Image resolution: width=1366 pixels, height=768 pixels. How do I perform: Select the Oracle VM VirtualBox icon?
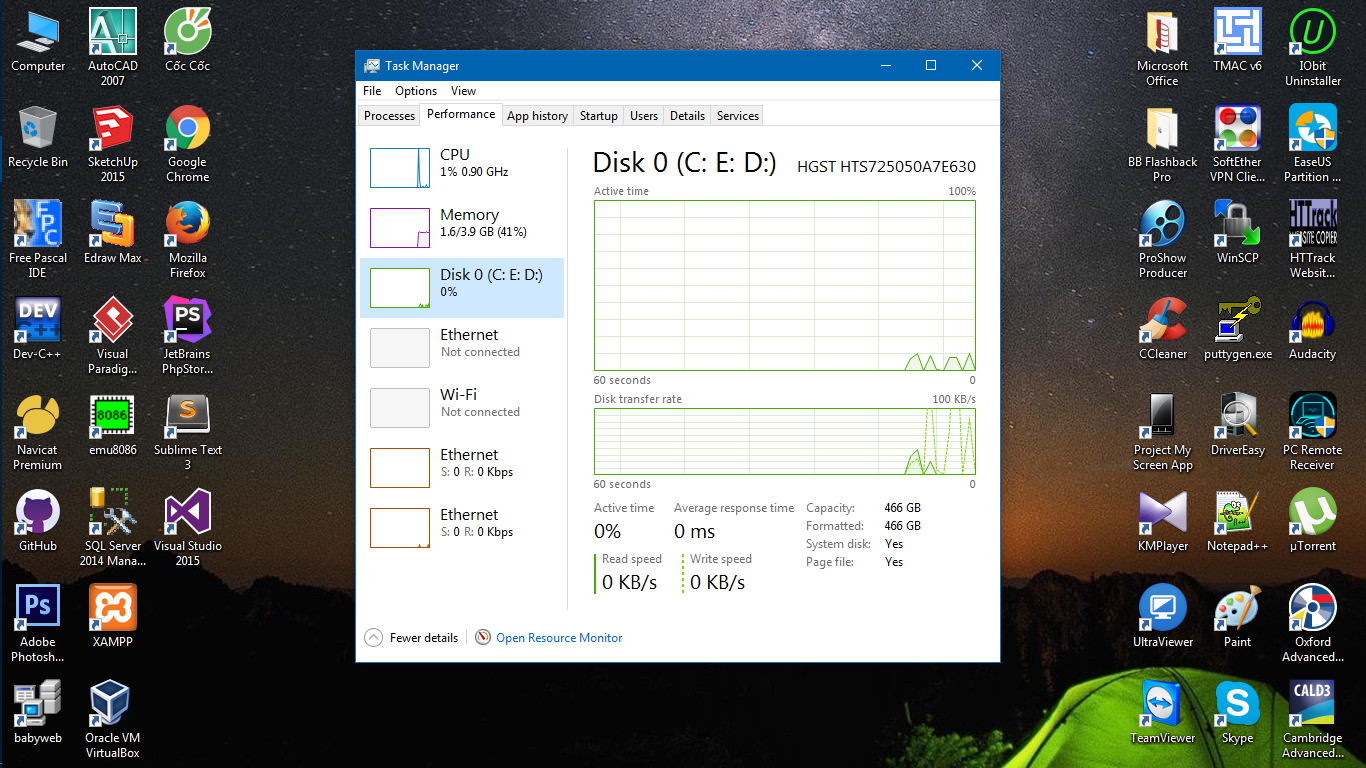click(113, 719)
